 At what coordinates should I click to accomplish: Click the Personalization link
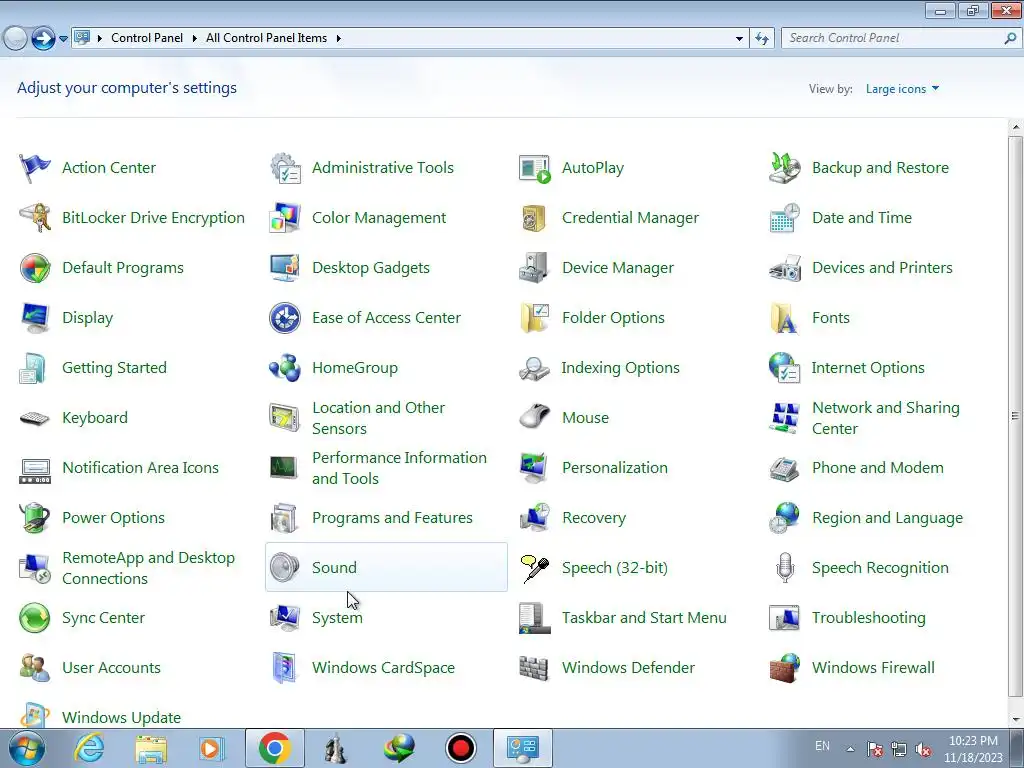pyautogui.click(x=615, y=468)
